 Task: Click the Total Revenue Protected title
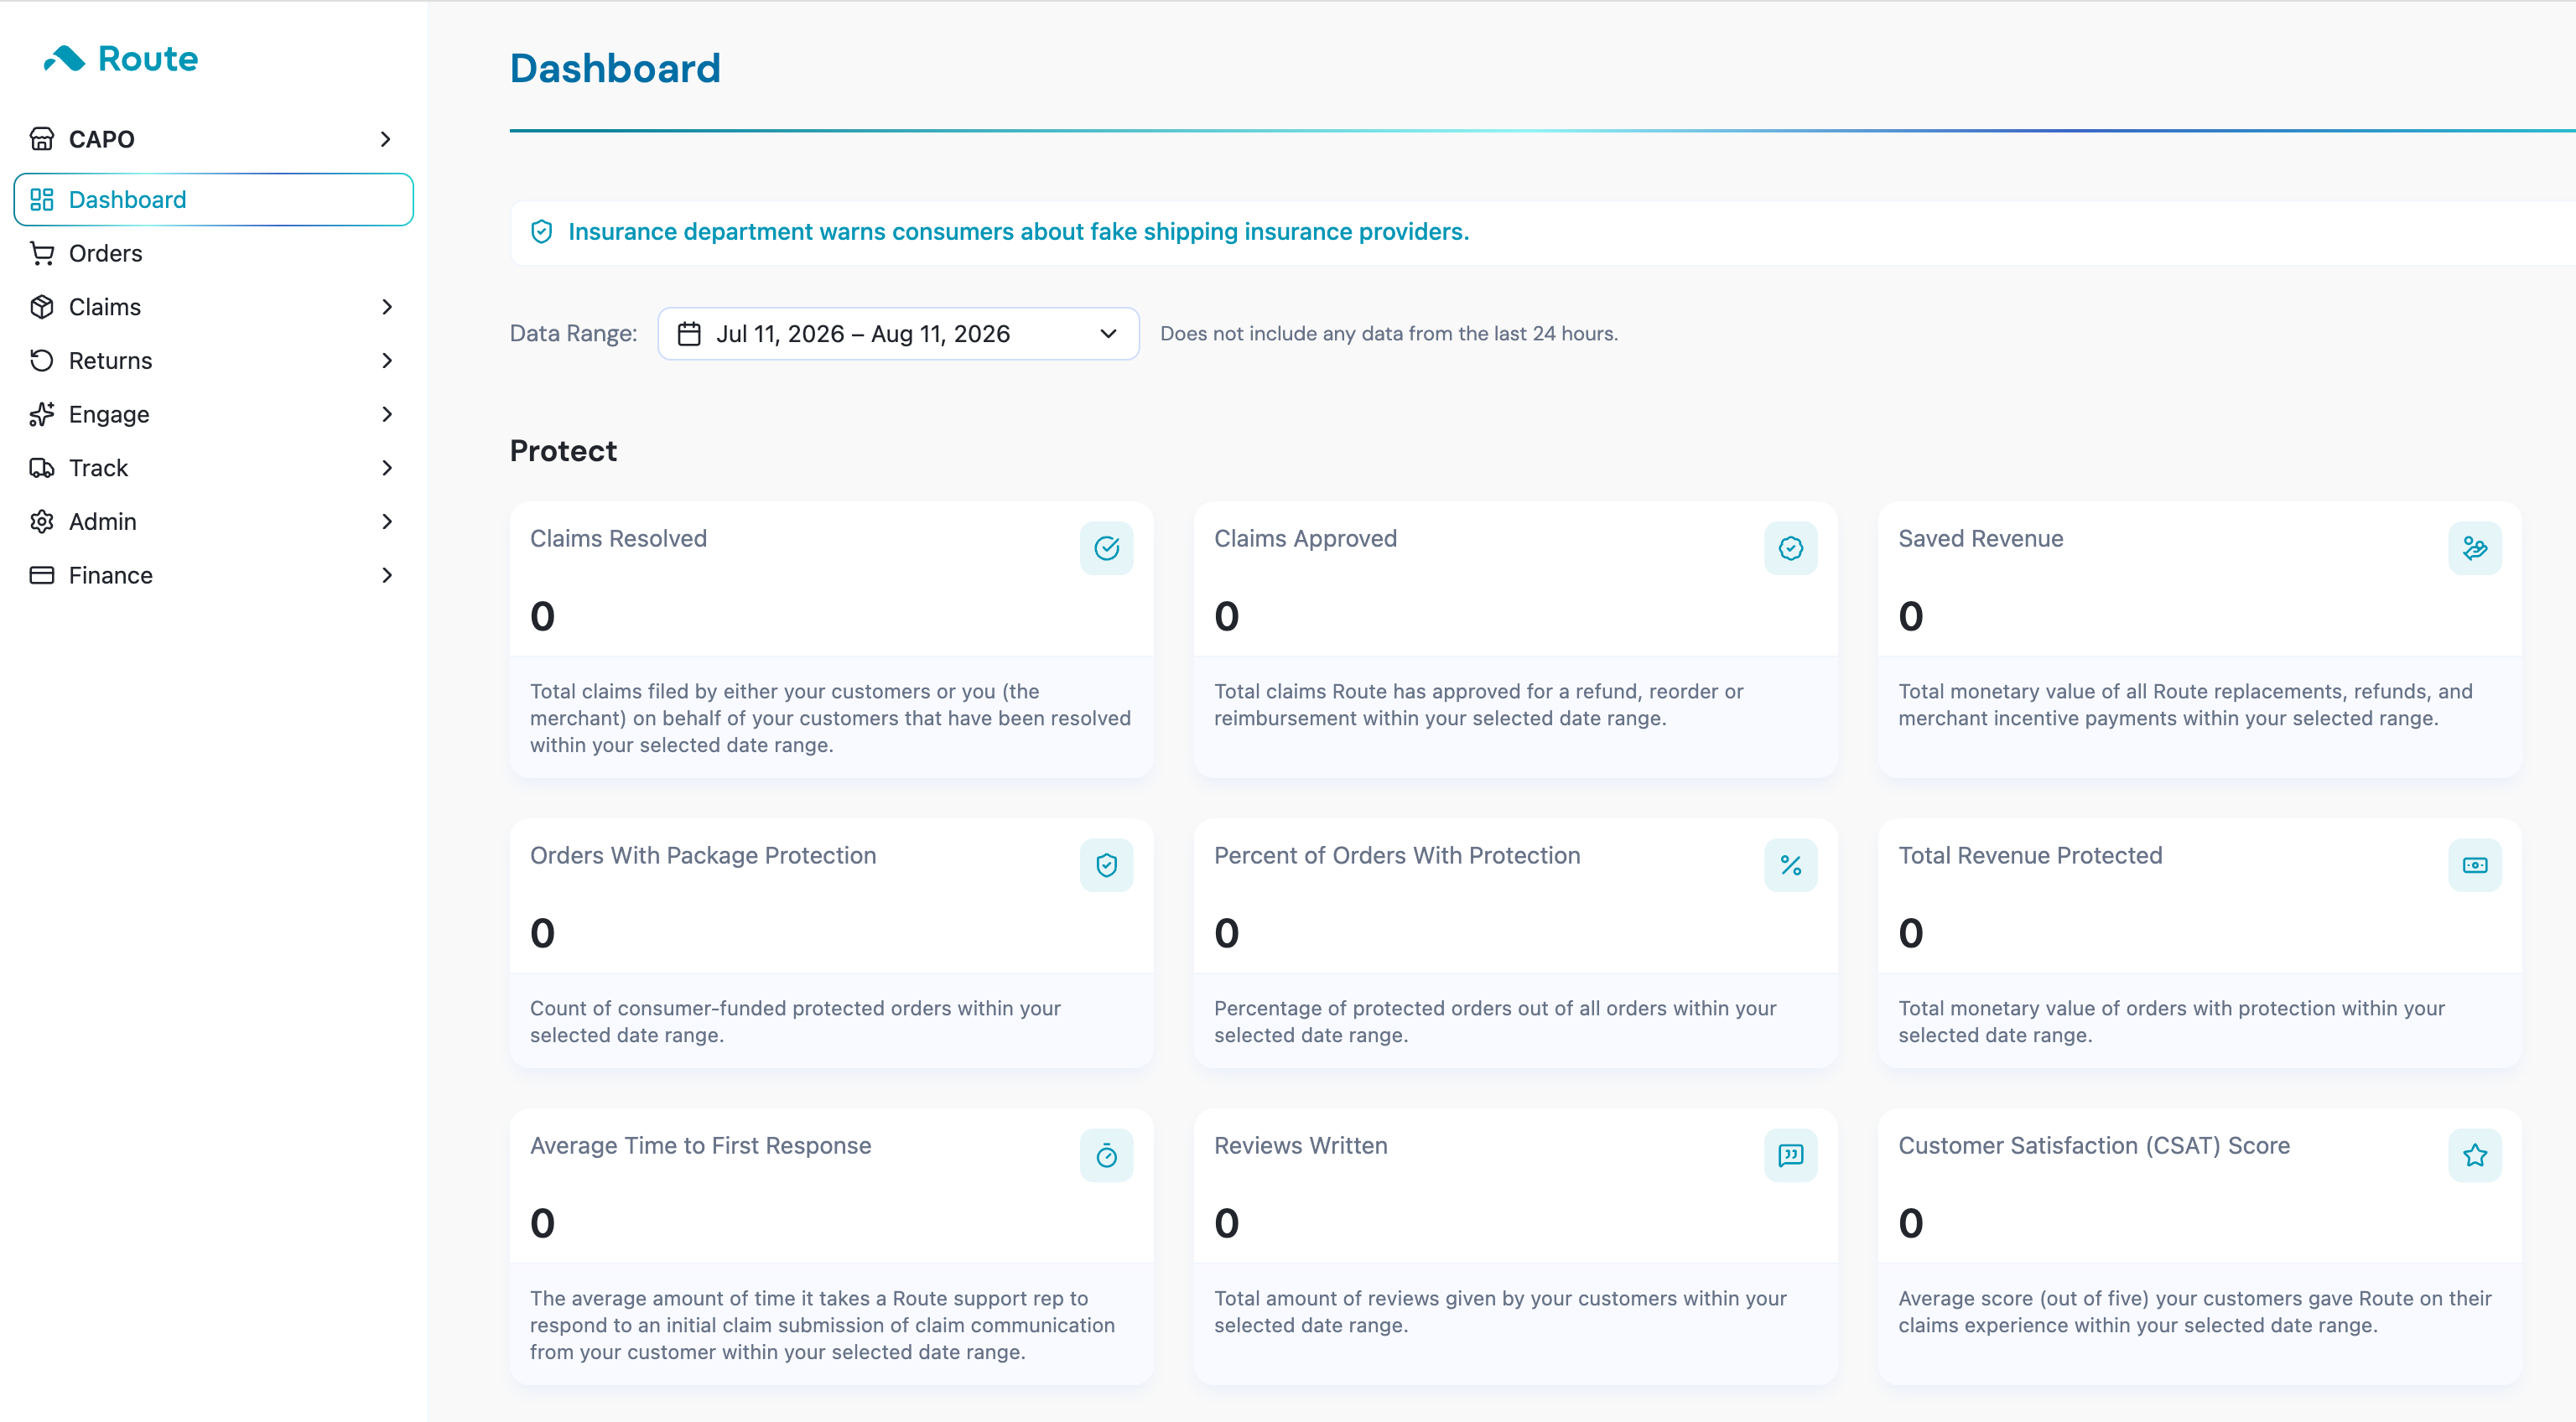click(2030, 856)
